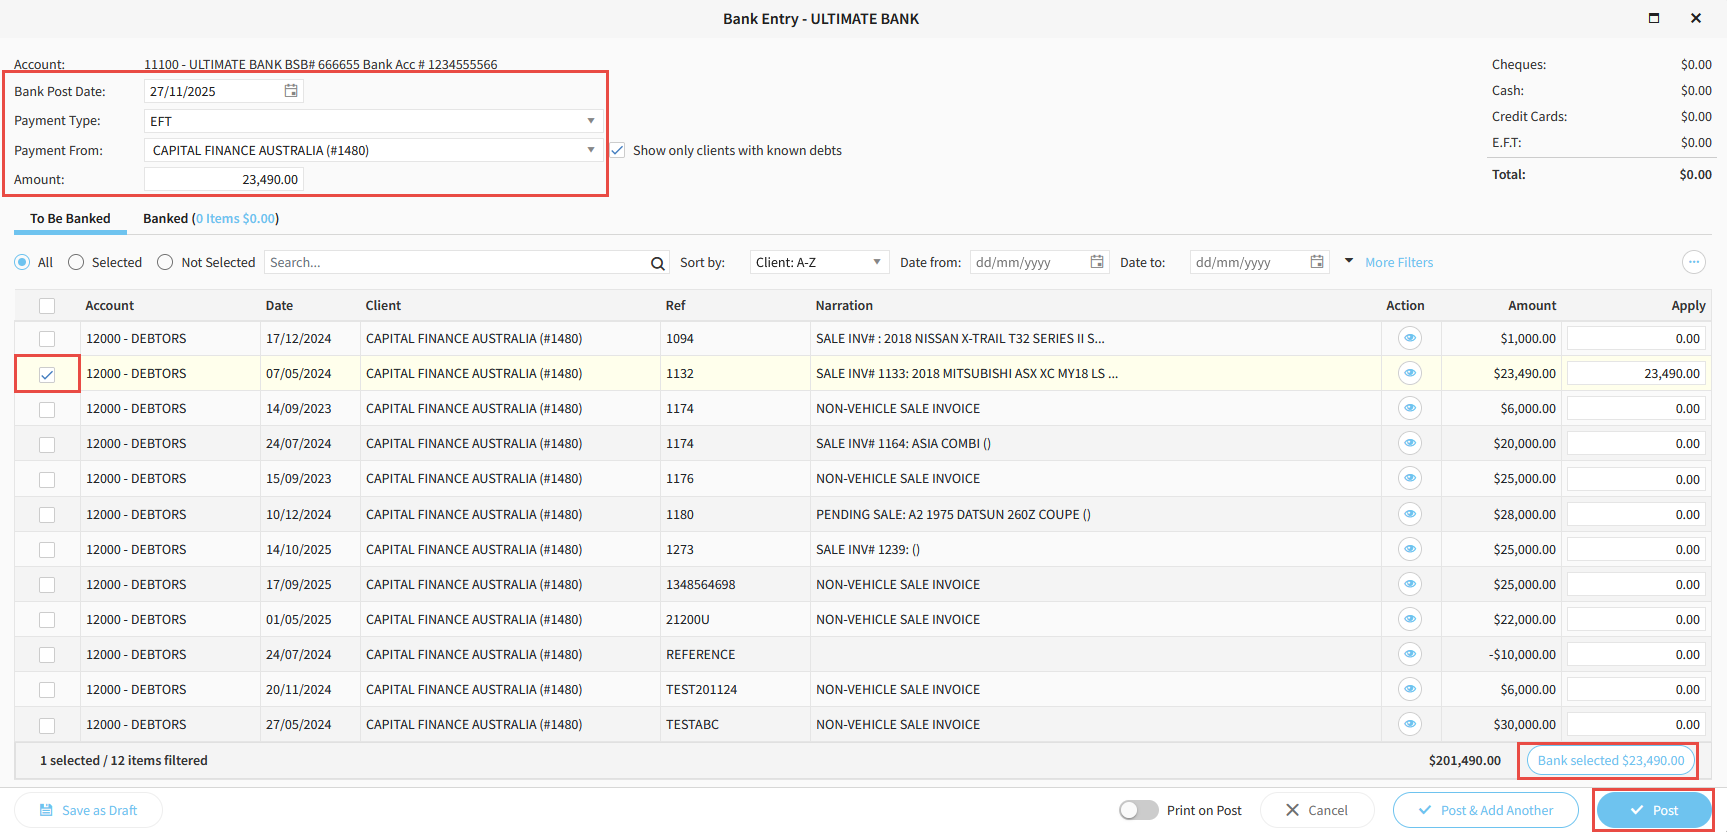
Task: Click the Amount input field
Action: pos(224,179)
